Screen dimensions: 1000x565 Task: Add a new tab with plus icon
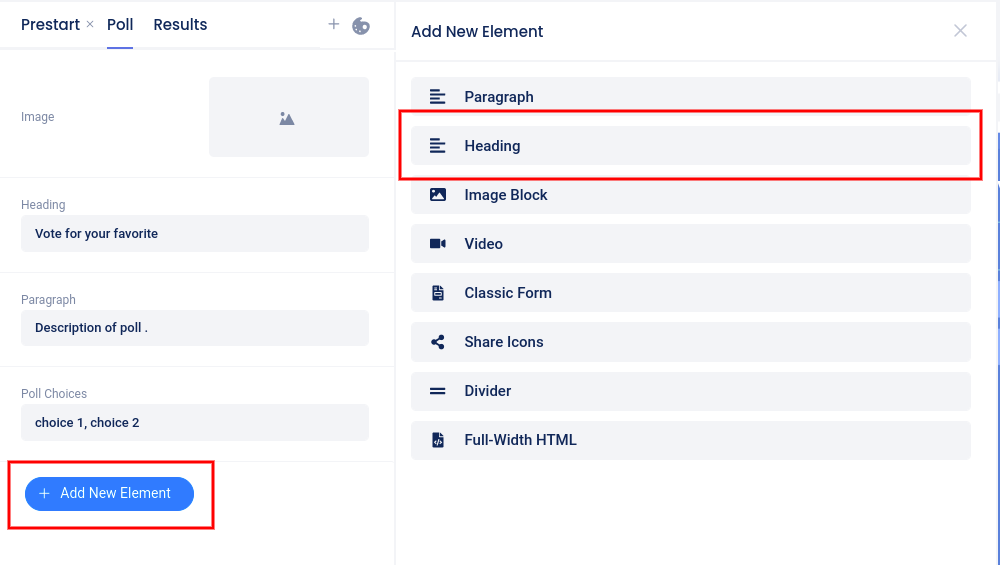(334, 24)
